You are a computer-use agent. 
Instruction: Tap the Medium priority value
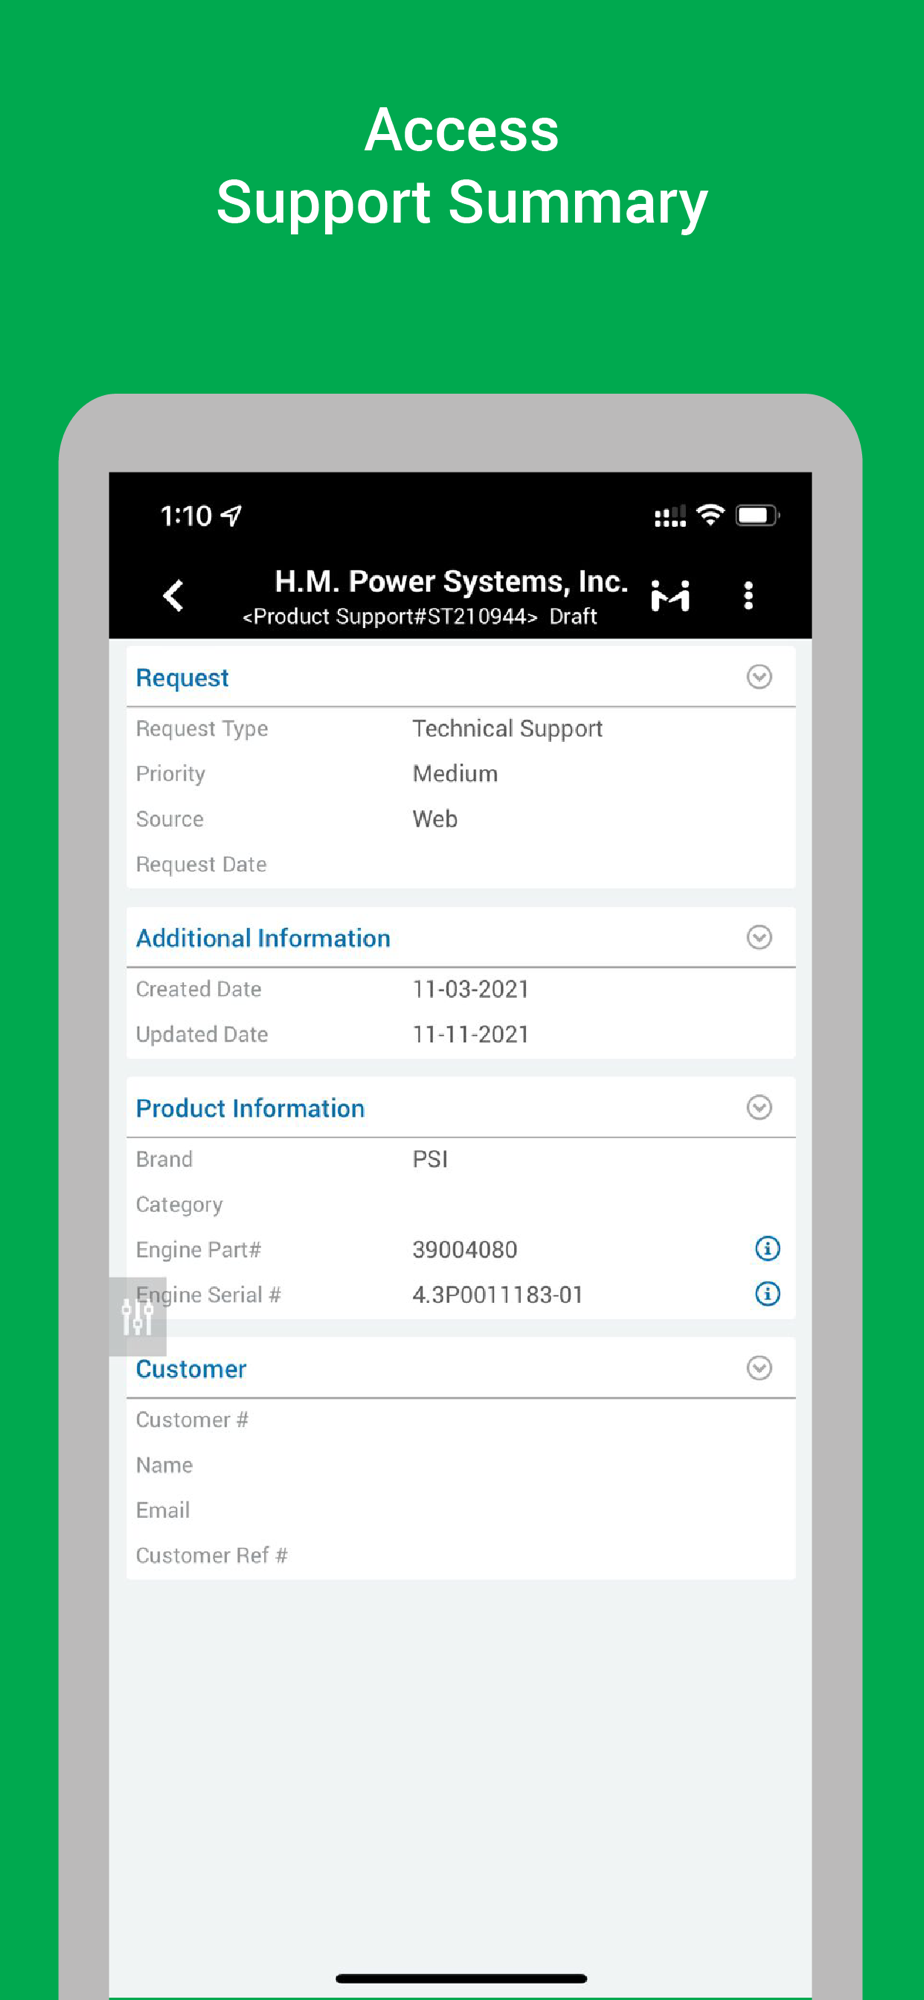(455, 774)
